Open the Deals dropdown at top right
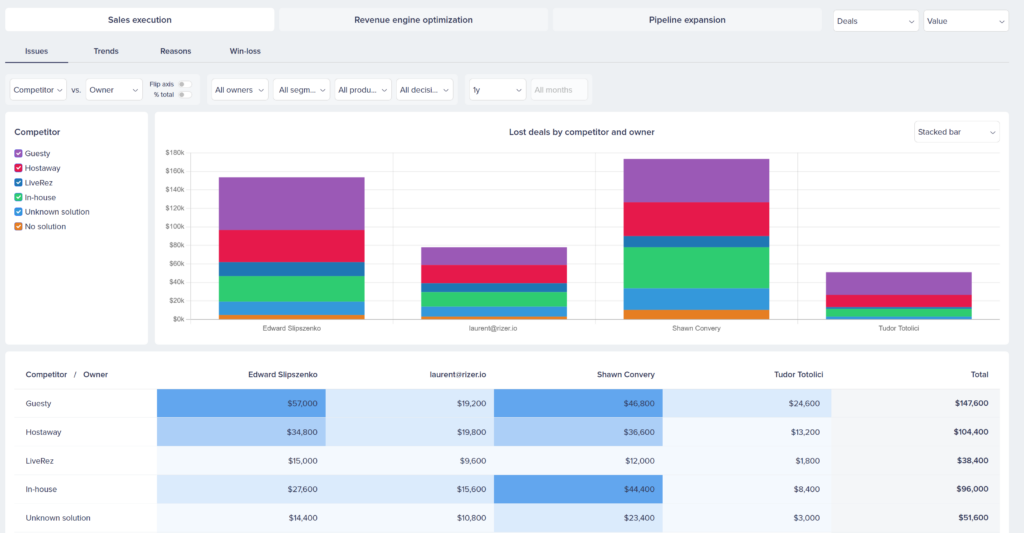 [875, 20]
